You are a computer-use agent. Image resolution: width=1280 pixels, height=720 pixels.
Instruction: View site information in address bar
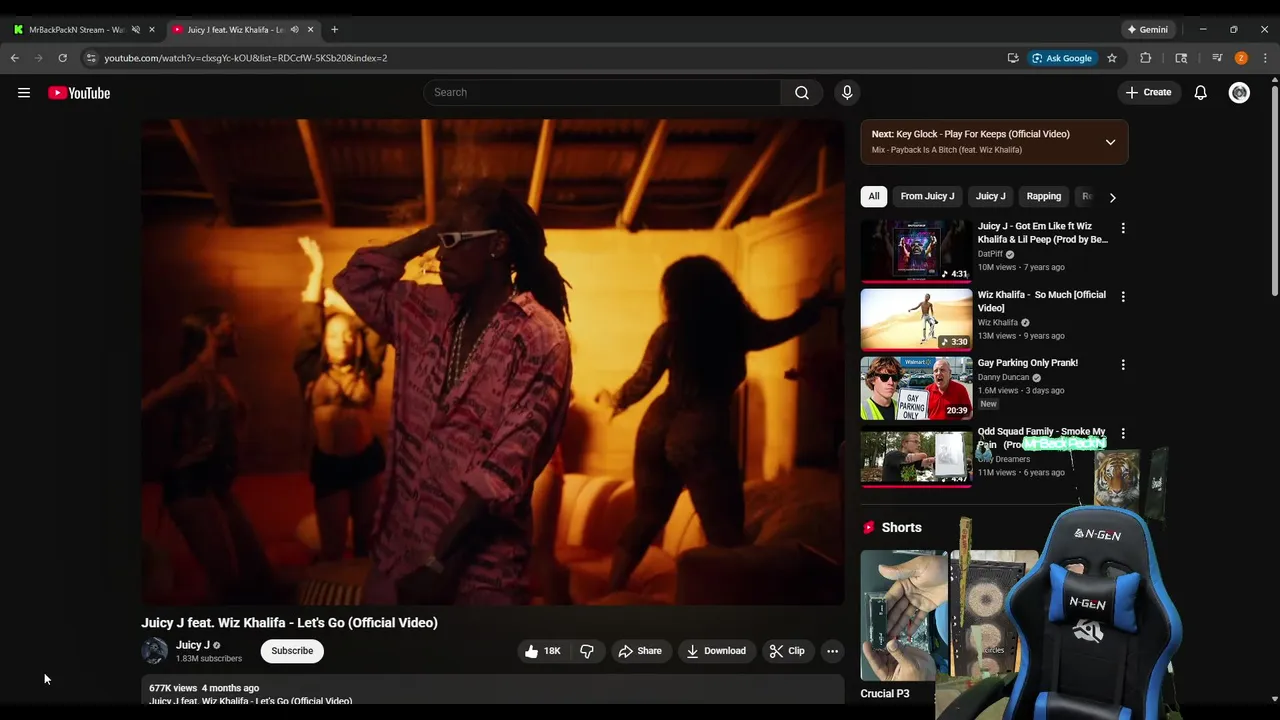91,58
